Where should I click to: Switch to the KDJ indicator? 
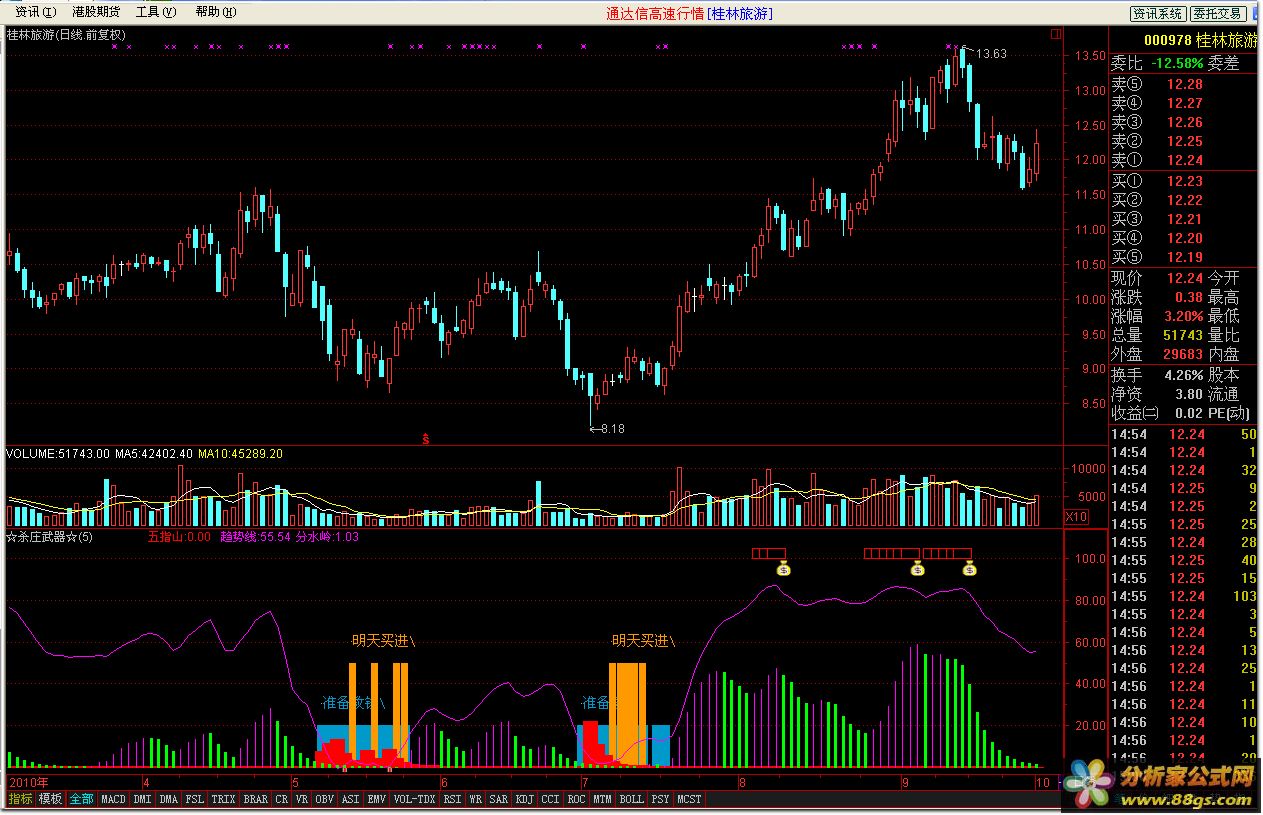click(x=525, y=799)
